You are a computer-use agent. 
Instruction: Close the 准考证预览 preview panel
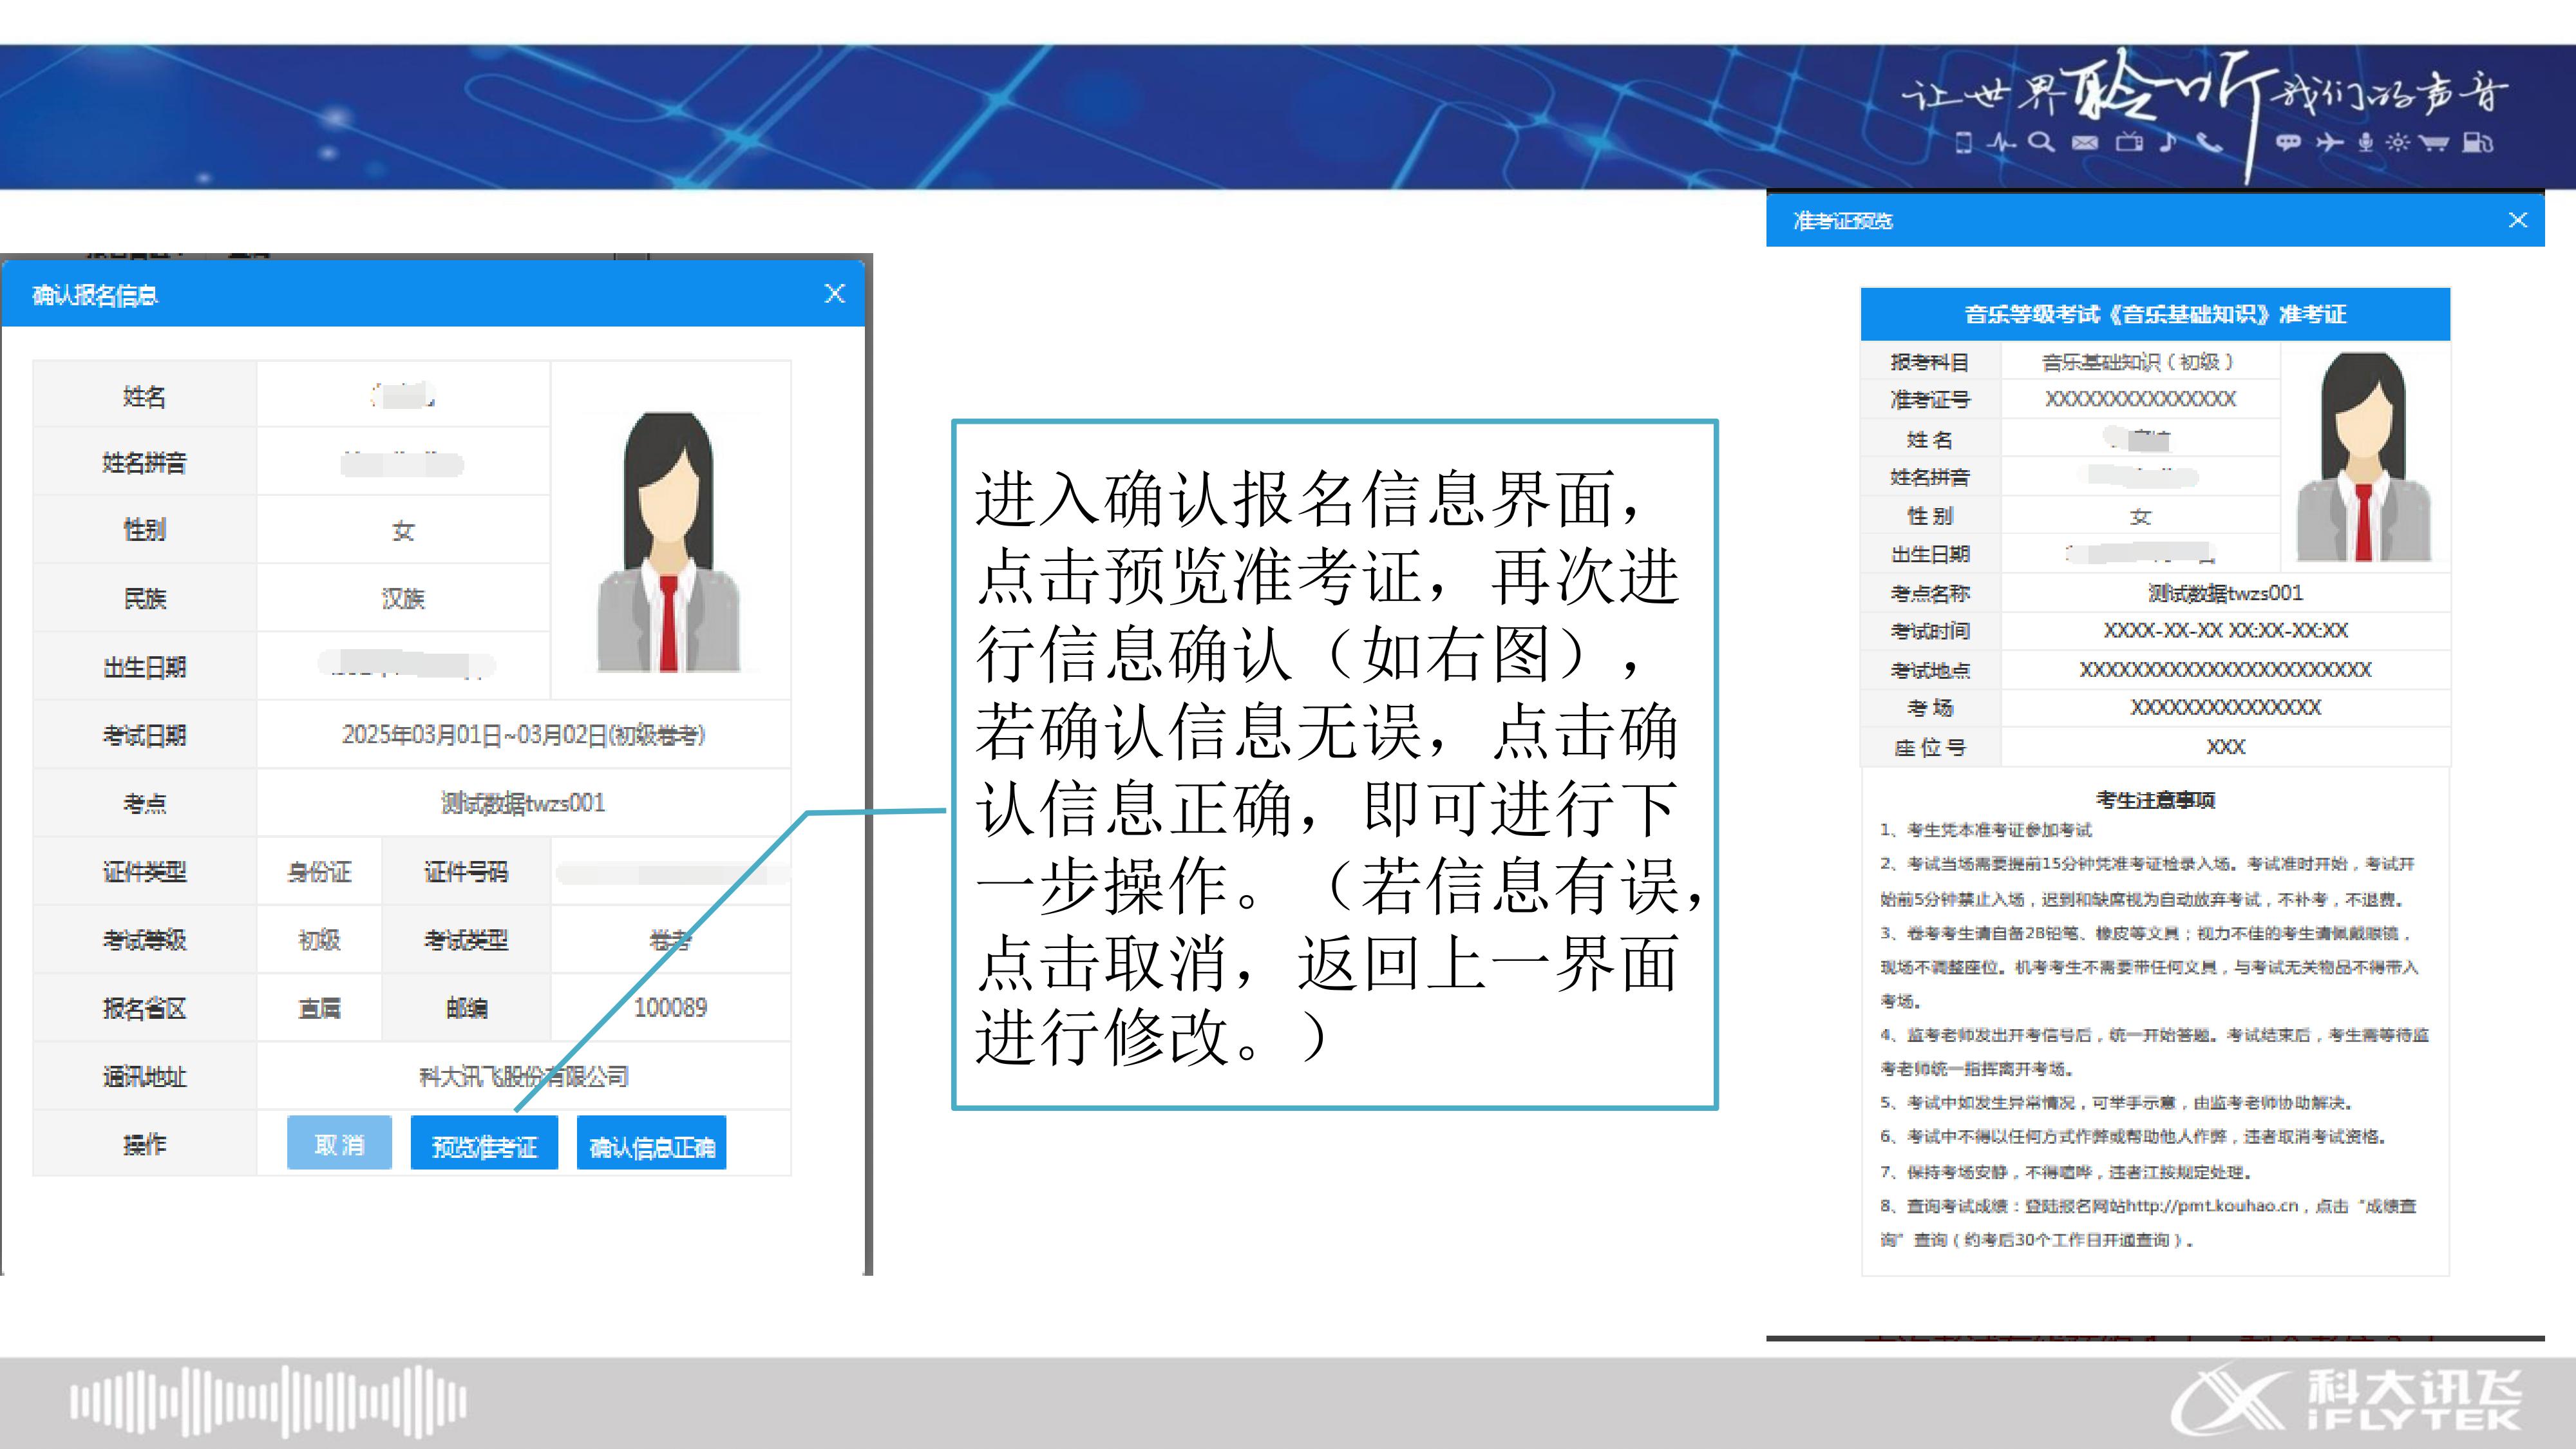click(x=2518, y=220)
